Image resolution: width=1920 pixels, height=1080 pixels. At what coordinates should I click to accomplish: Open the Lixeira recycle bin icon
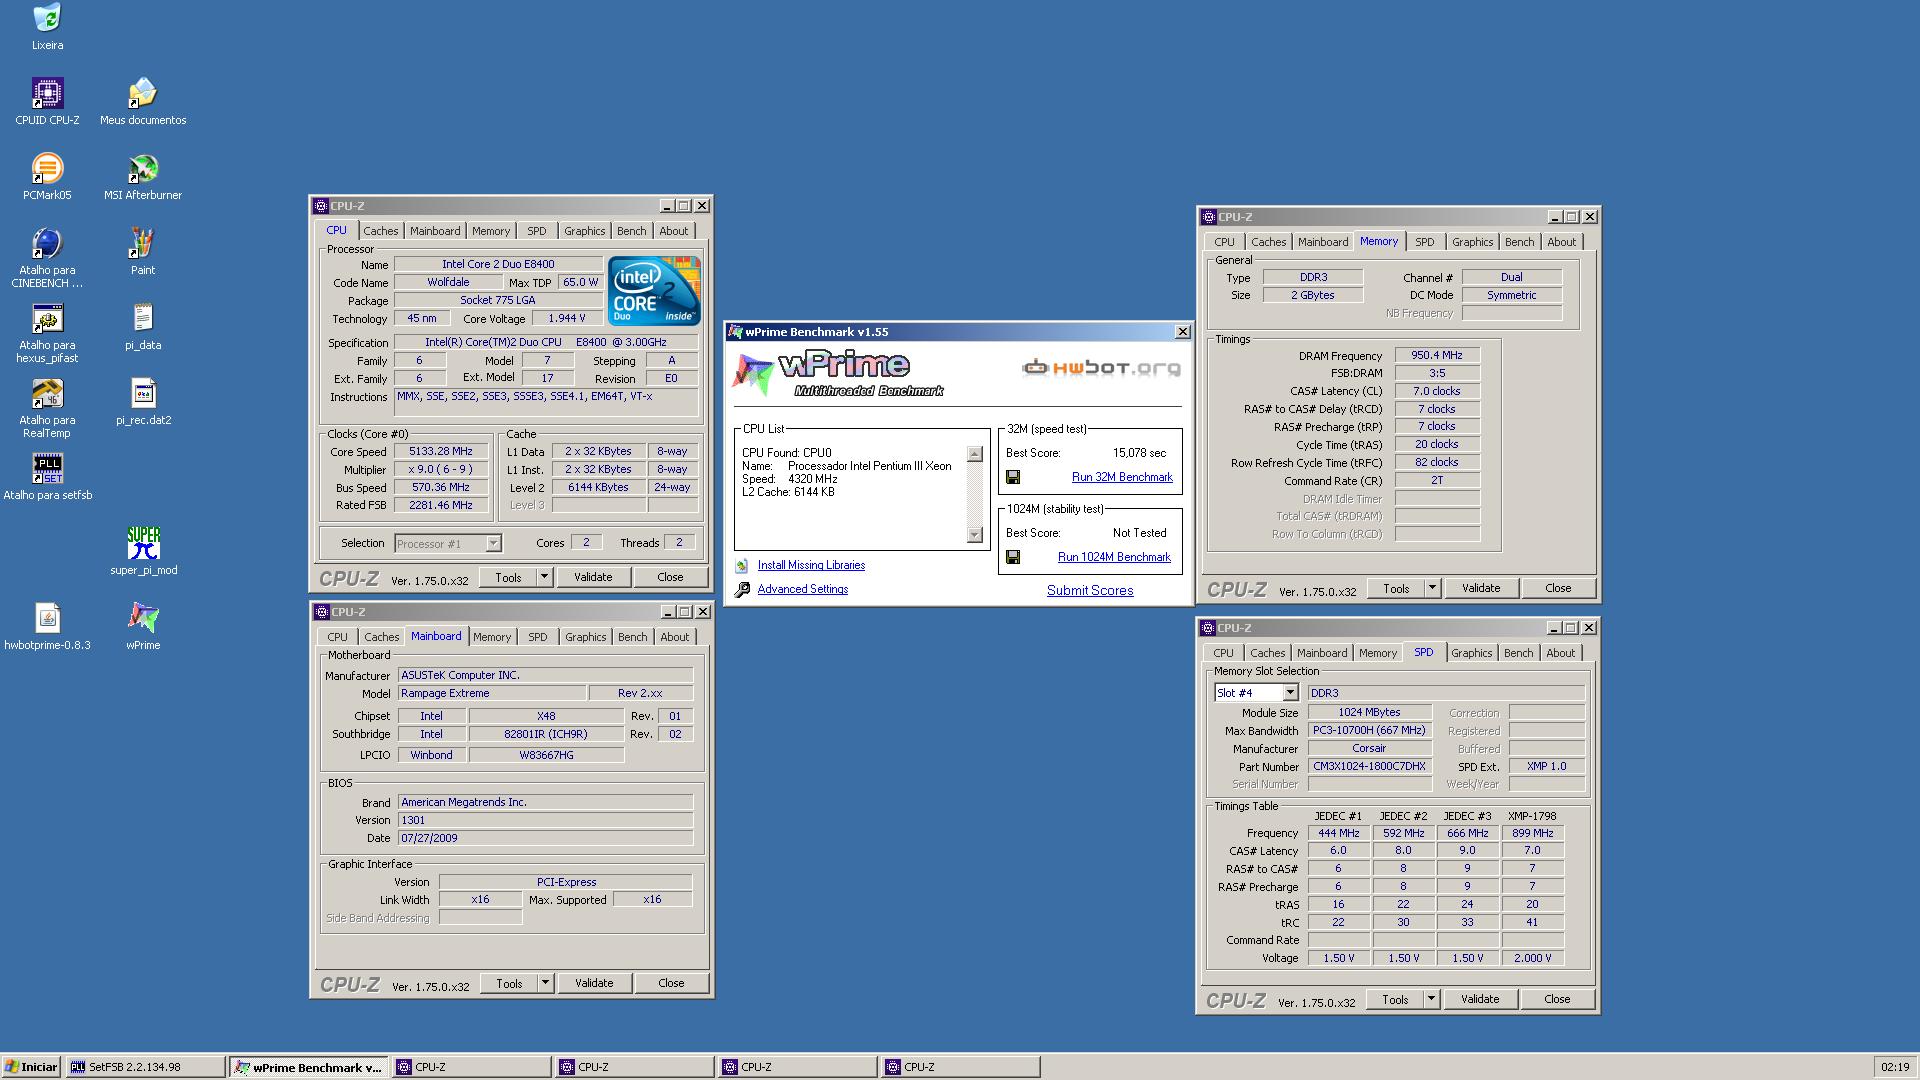point(47,18)
